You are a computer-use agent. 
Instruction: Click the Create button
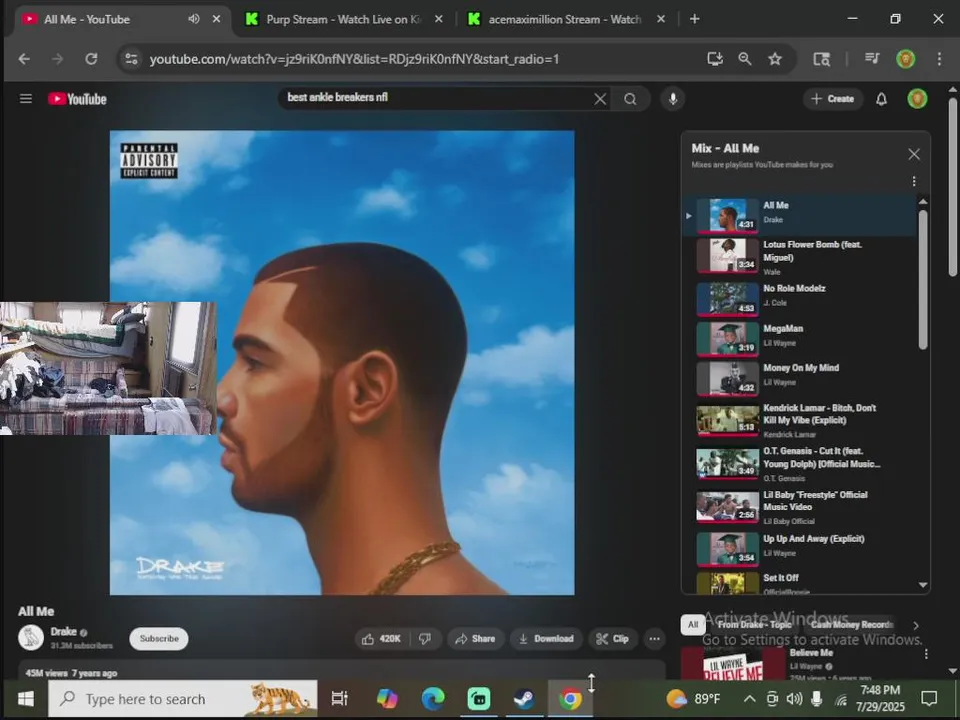coord(833,99)
